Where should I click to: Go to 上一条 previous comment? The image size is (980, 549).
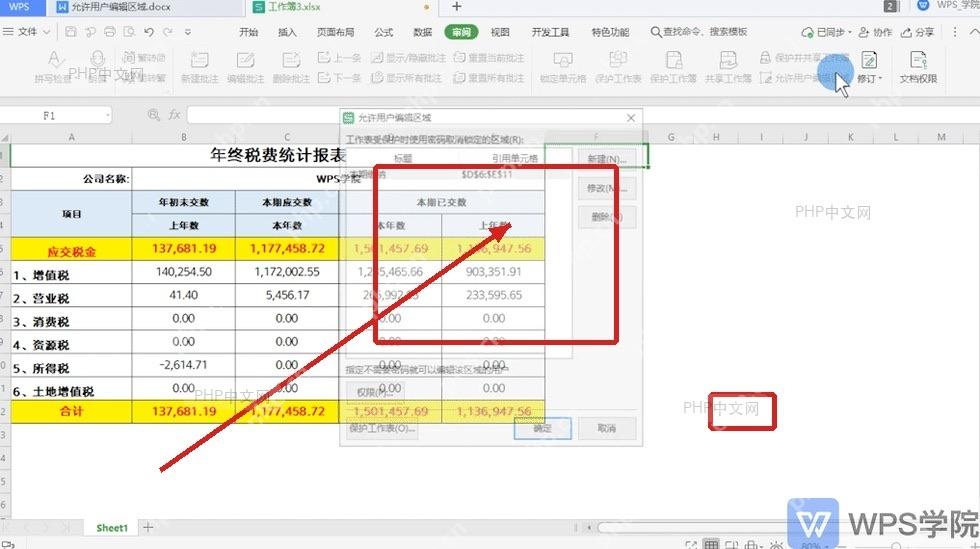pos(339,58)
